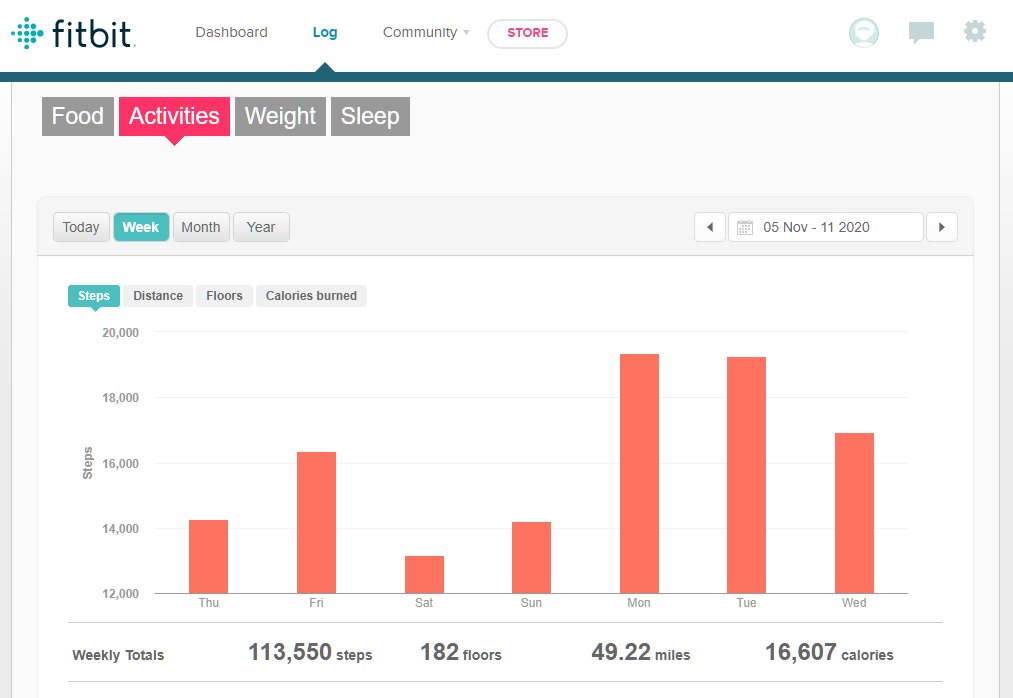The width and height of the screenshot is (1013, 698).
Task: Show the Distance chart
Action: click(158, 296)
